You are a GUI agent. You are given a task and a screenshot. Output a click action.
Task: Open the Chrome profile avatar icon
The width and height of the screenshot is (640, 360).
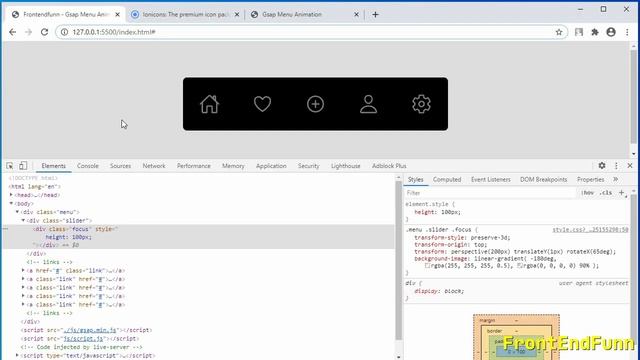click(x=611, y=32)
